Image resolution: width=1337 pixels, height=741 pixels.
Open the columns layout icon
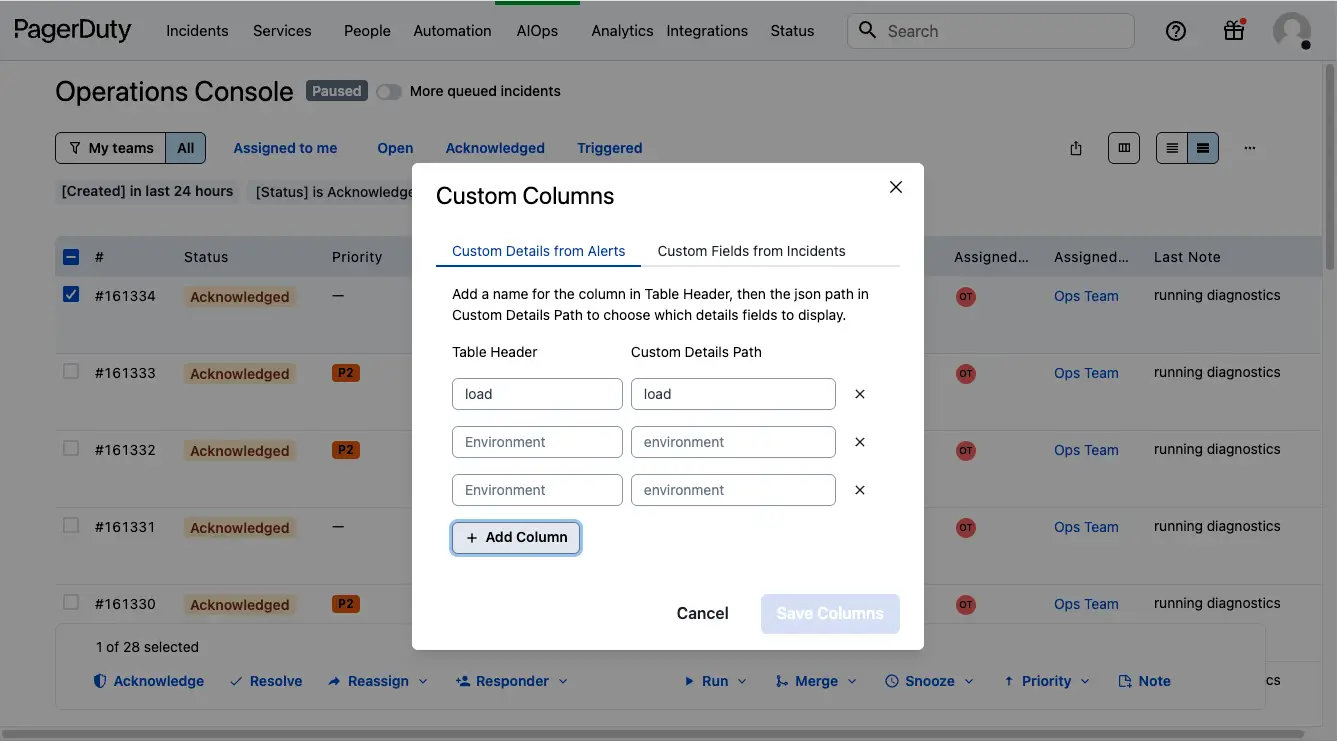(1124, 148)
